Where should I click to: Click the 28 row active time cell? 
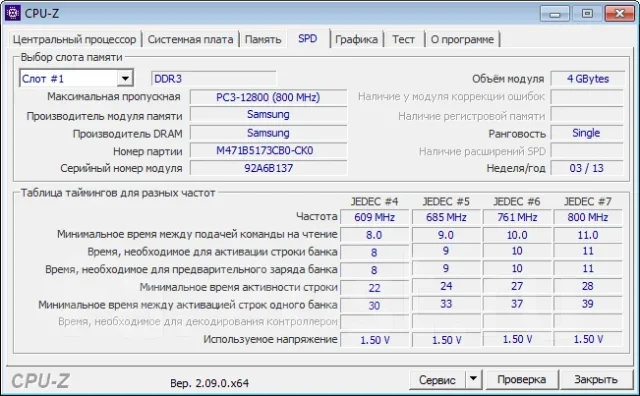point(588,286)
